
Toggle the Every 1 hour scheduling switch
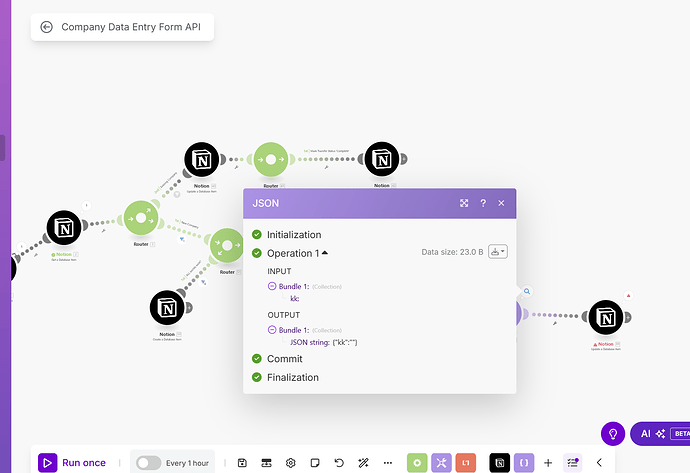(x=148, y=462)
